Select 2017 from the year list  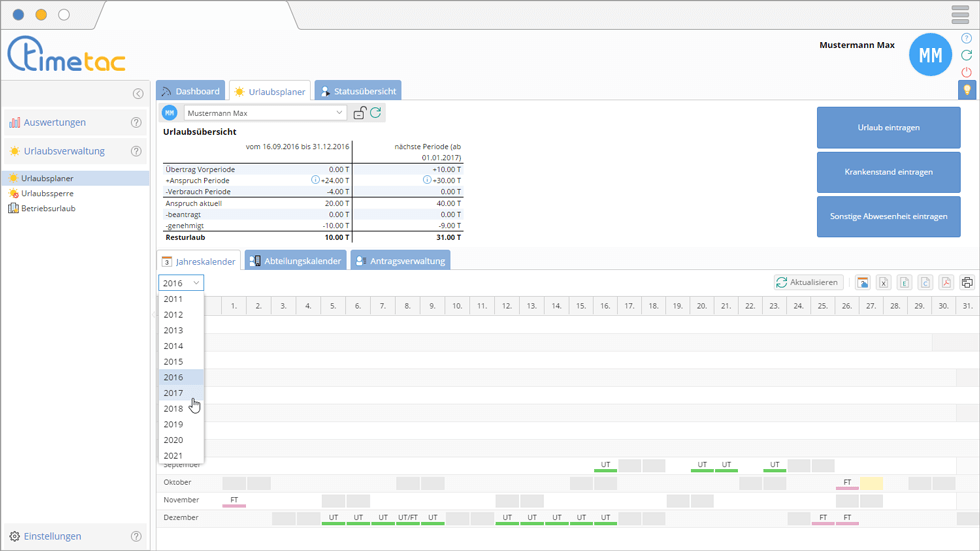pyautogui.click(x=174, y=393)
